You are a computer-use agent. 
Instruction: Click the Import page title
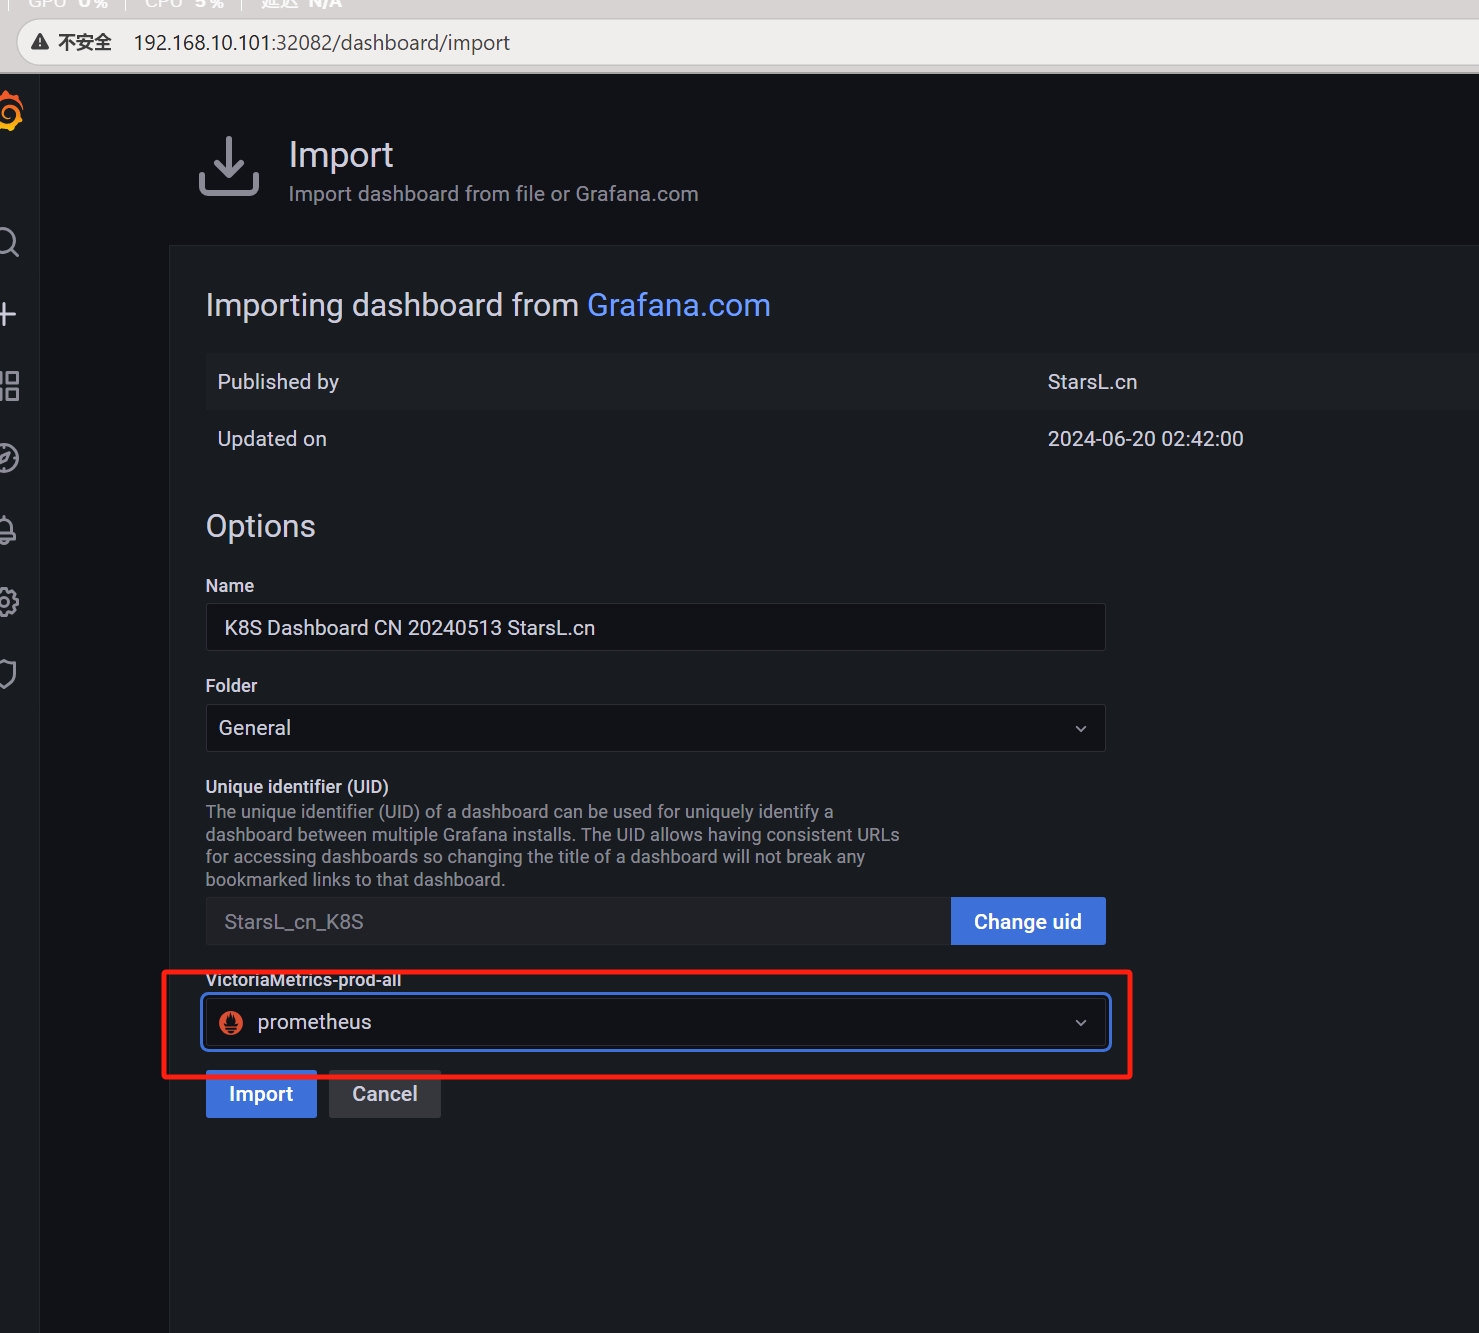(341, 155)
